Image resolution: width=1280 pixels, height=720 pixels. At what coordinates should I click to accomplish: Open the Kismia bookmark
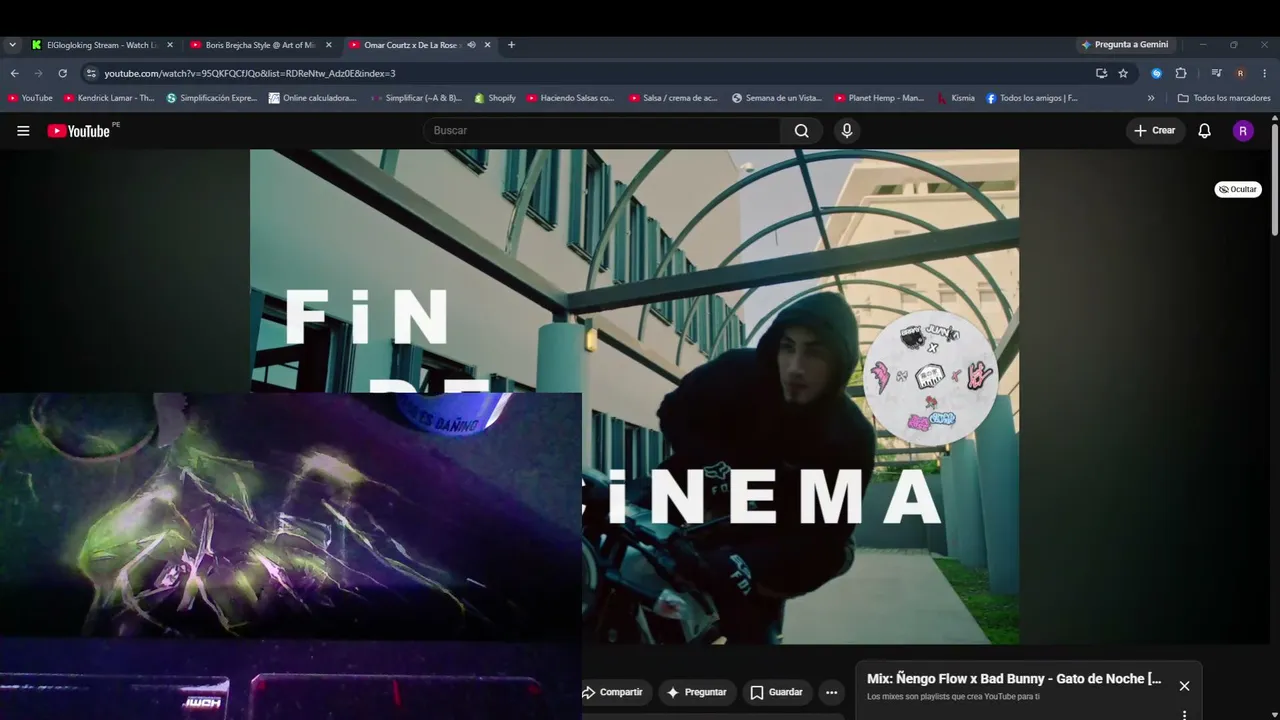[x=956, y=98]
